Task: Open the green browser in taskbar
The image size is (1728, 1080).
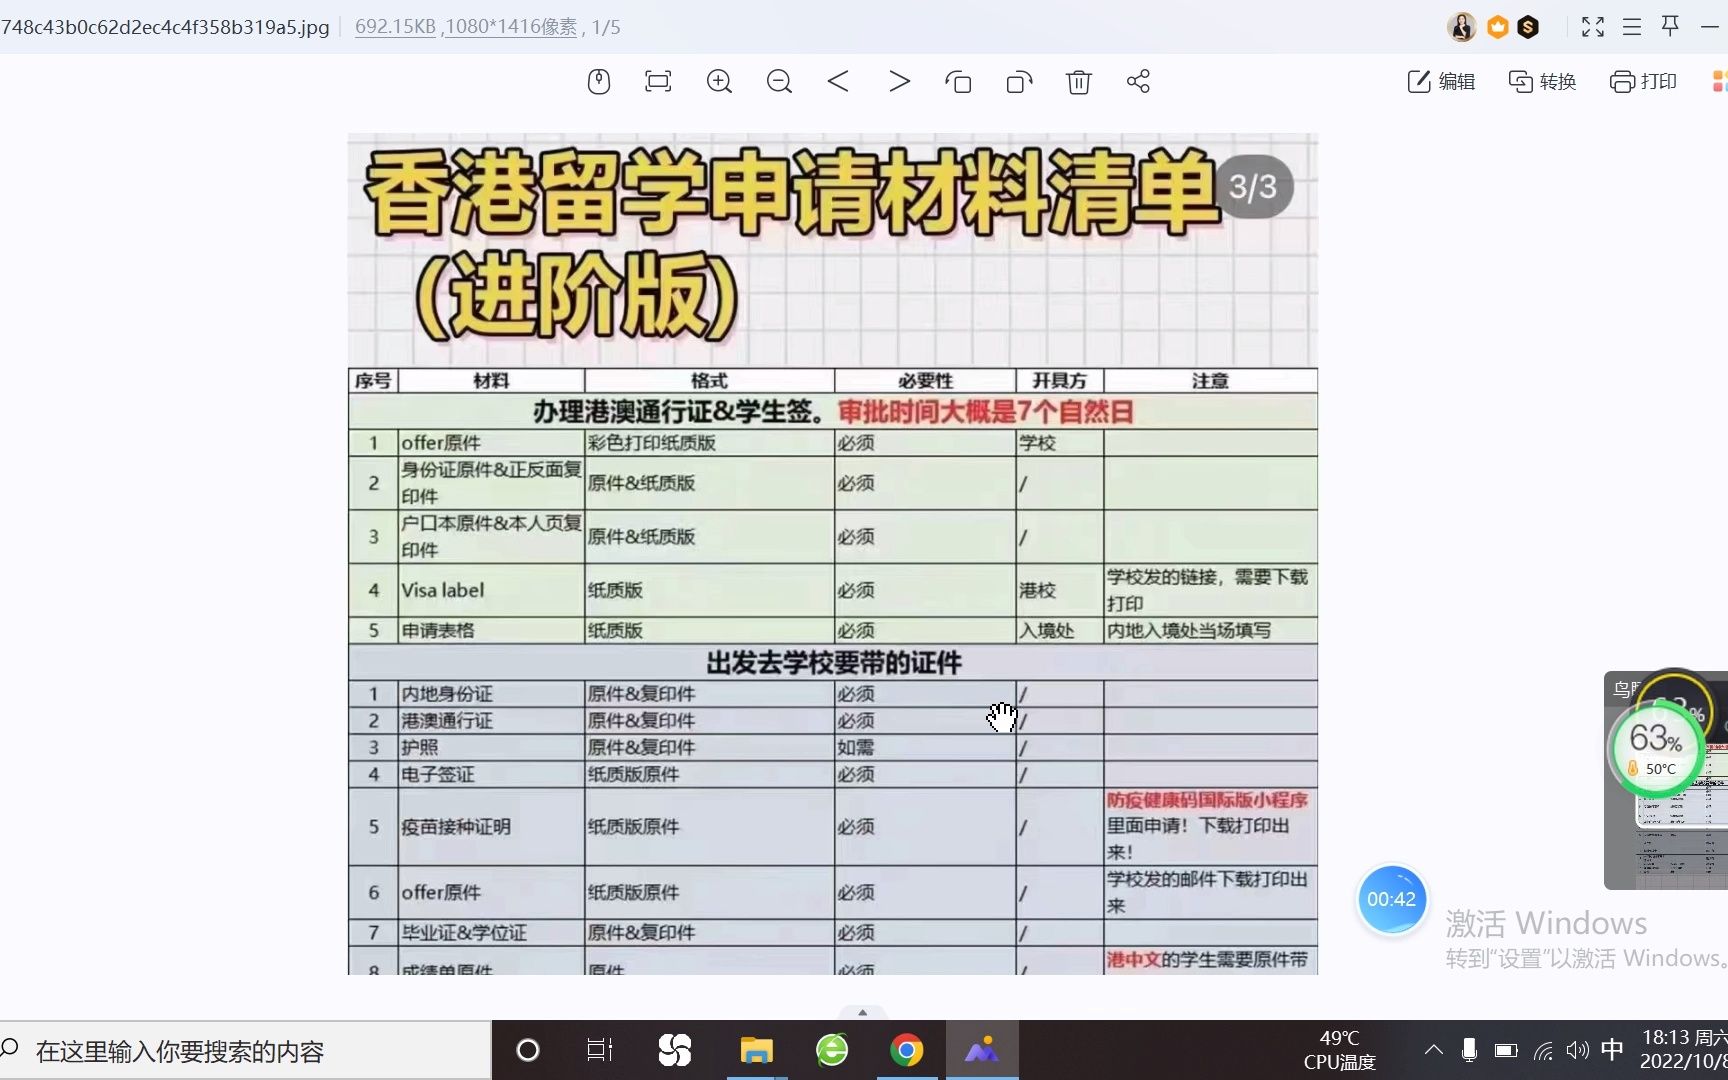Action: tap(832, 1050)
